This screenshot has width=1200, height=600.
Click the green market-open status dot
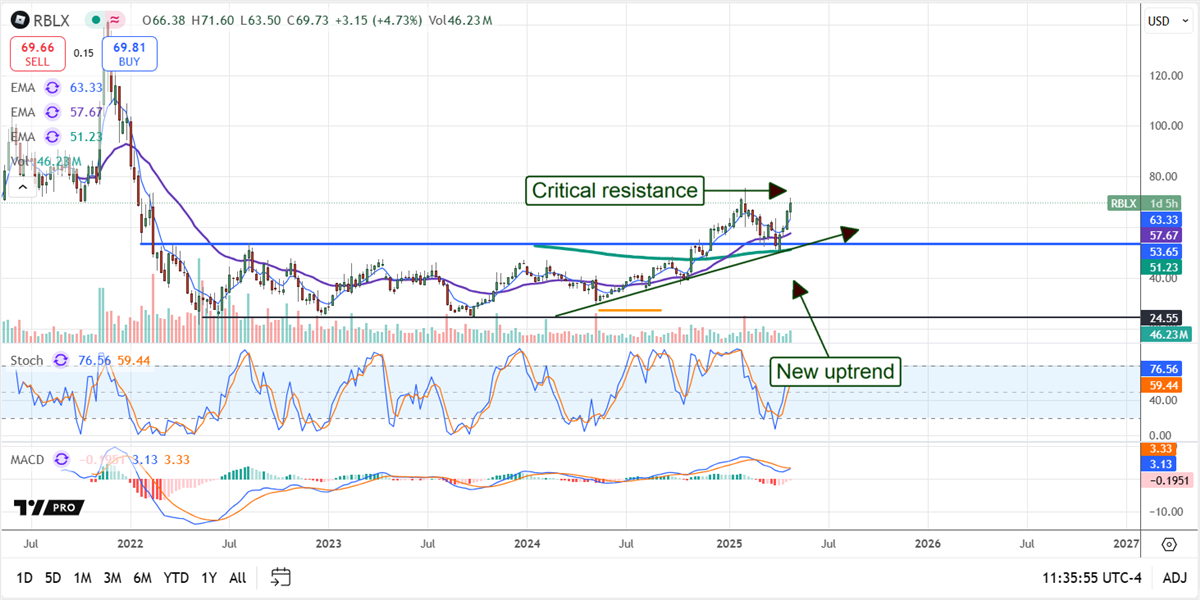[94, 20]
